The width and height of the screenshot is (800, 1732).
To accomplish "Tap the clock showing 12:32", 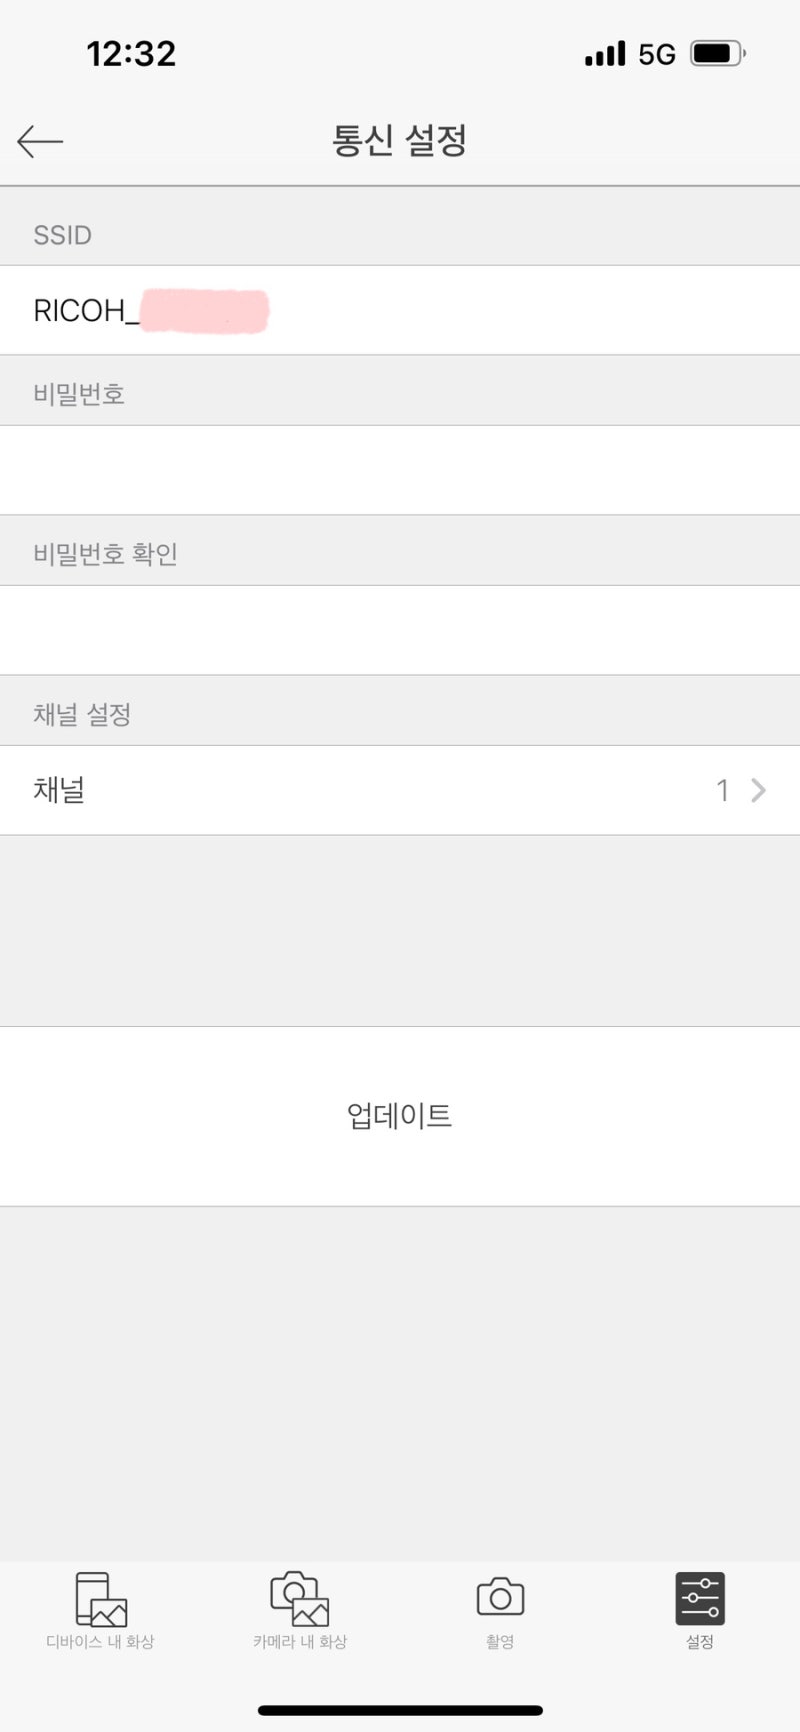I will click(133, 52).
